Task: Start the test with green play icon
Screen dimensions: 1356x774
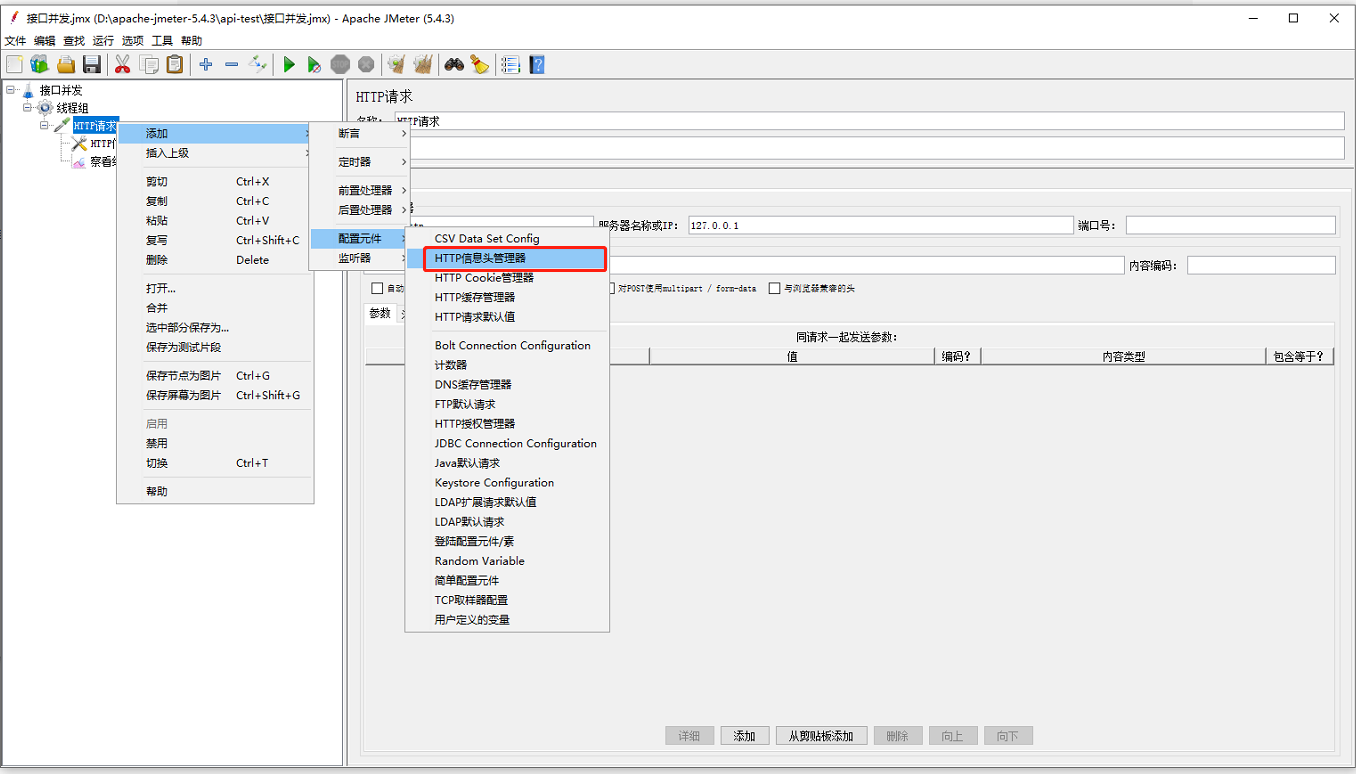Action: click(289, 65)
